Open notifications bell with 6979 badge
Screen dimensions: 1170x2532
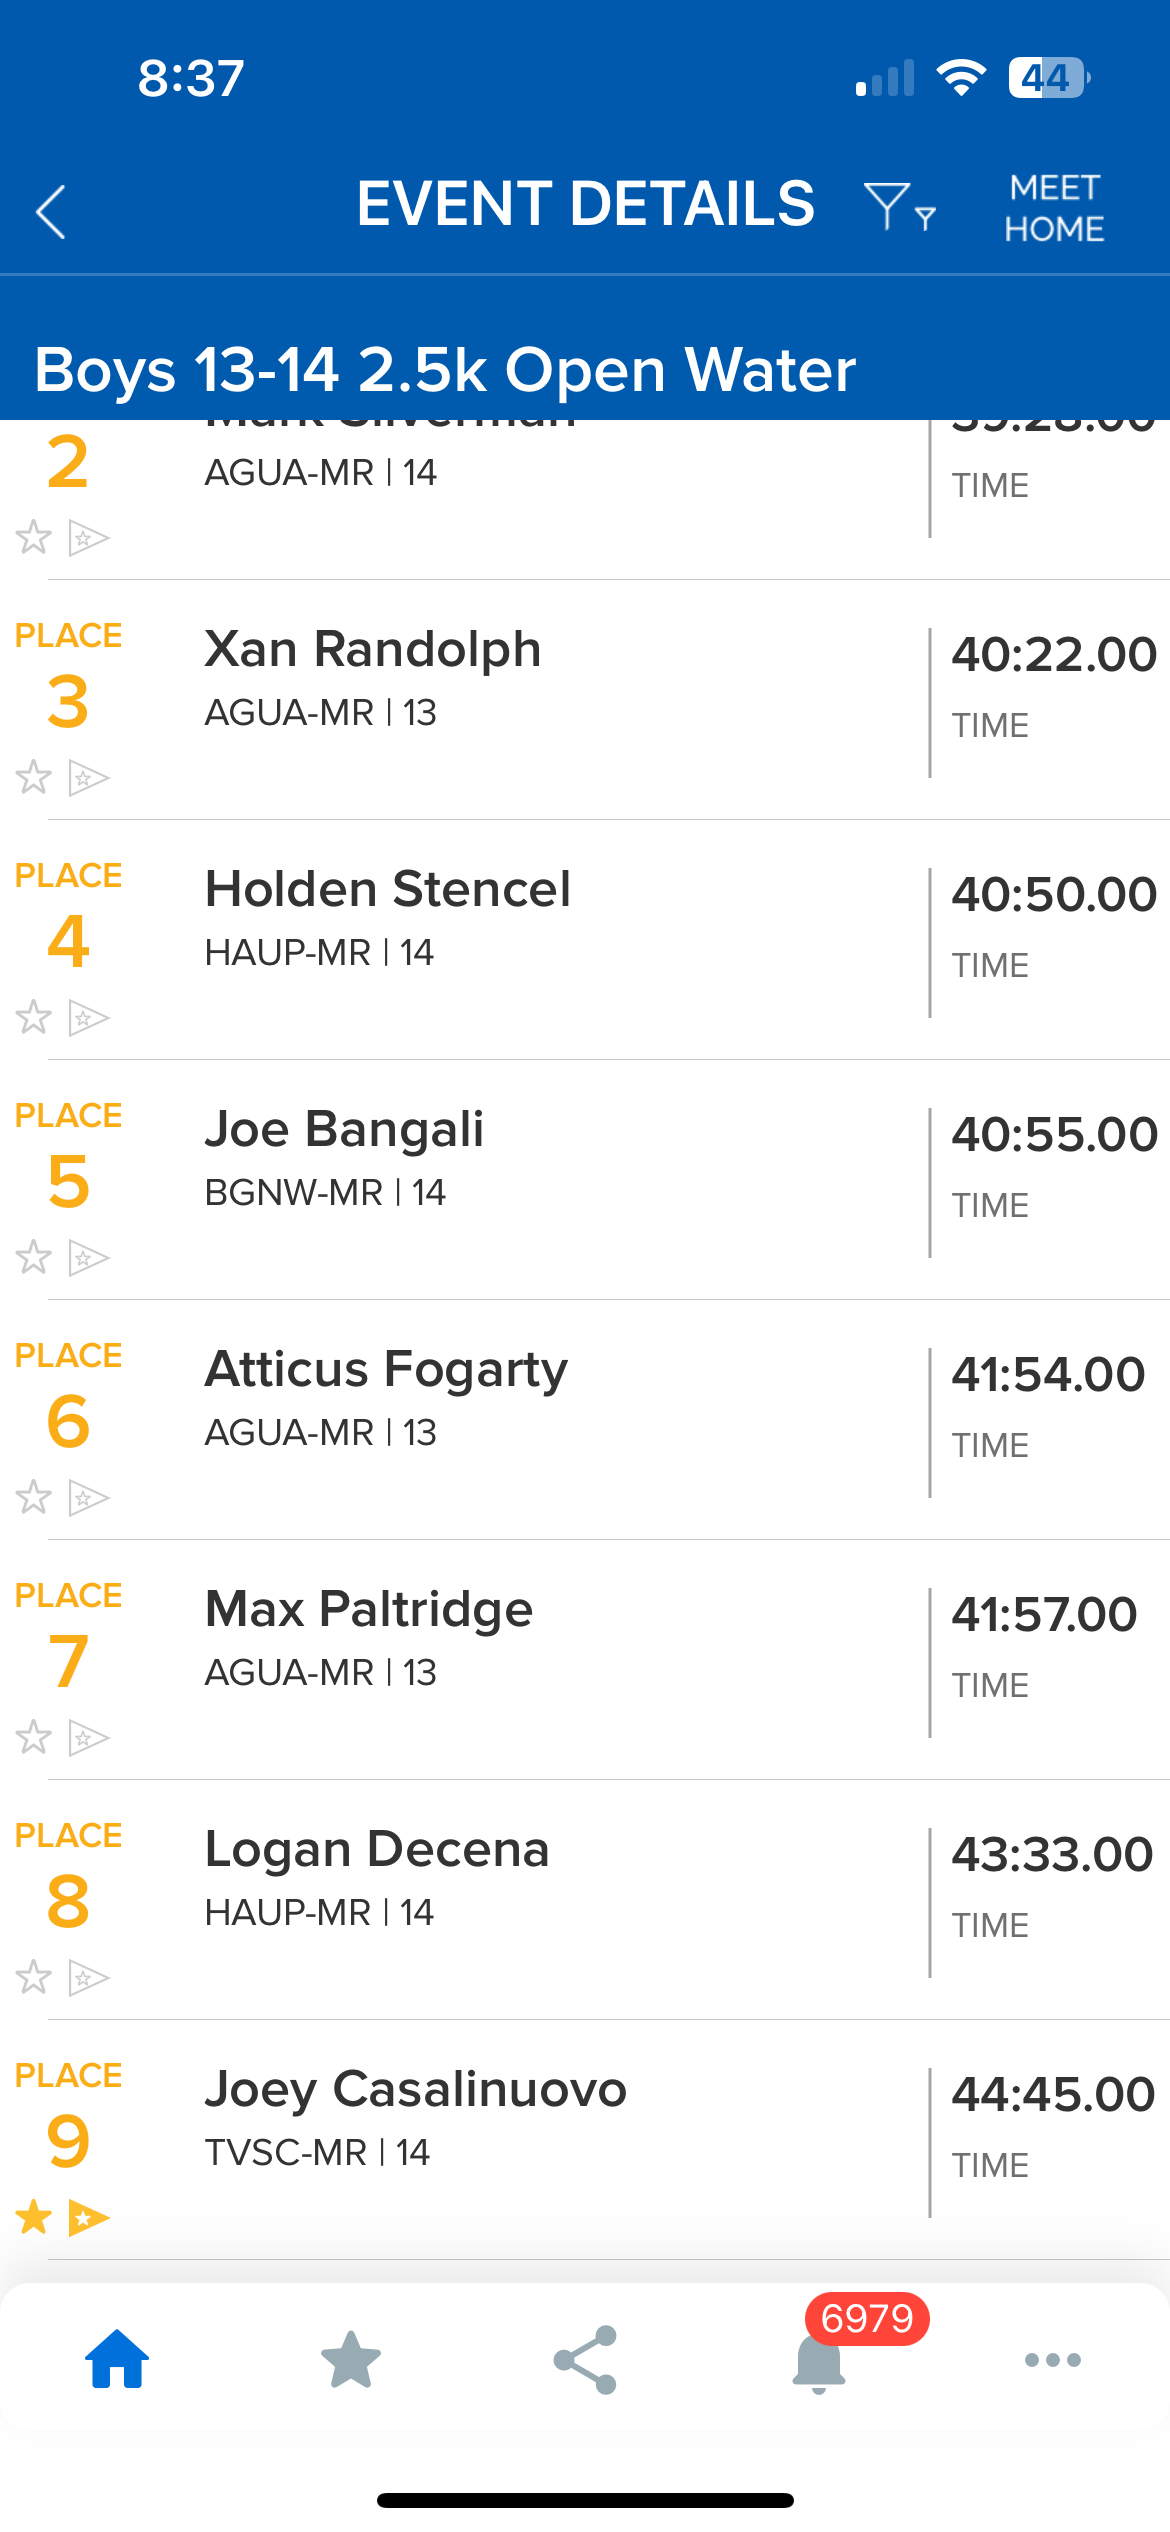click(x=819, y=2359)
